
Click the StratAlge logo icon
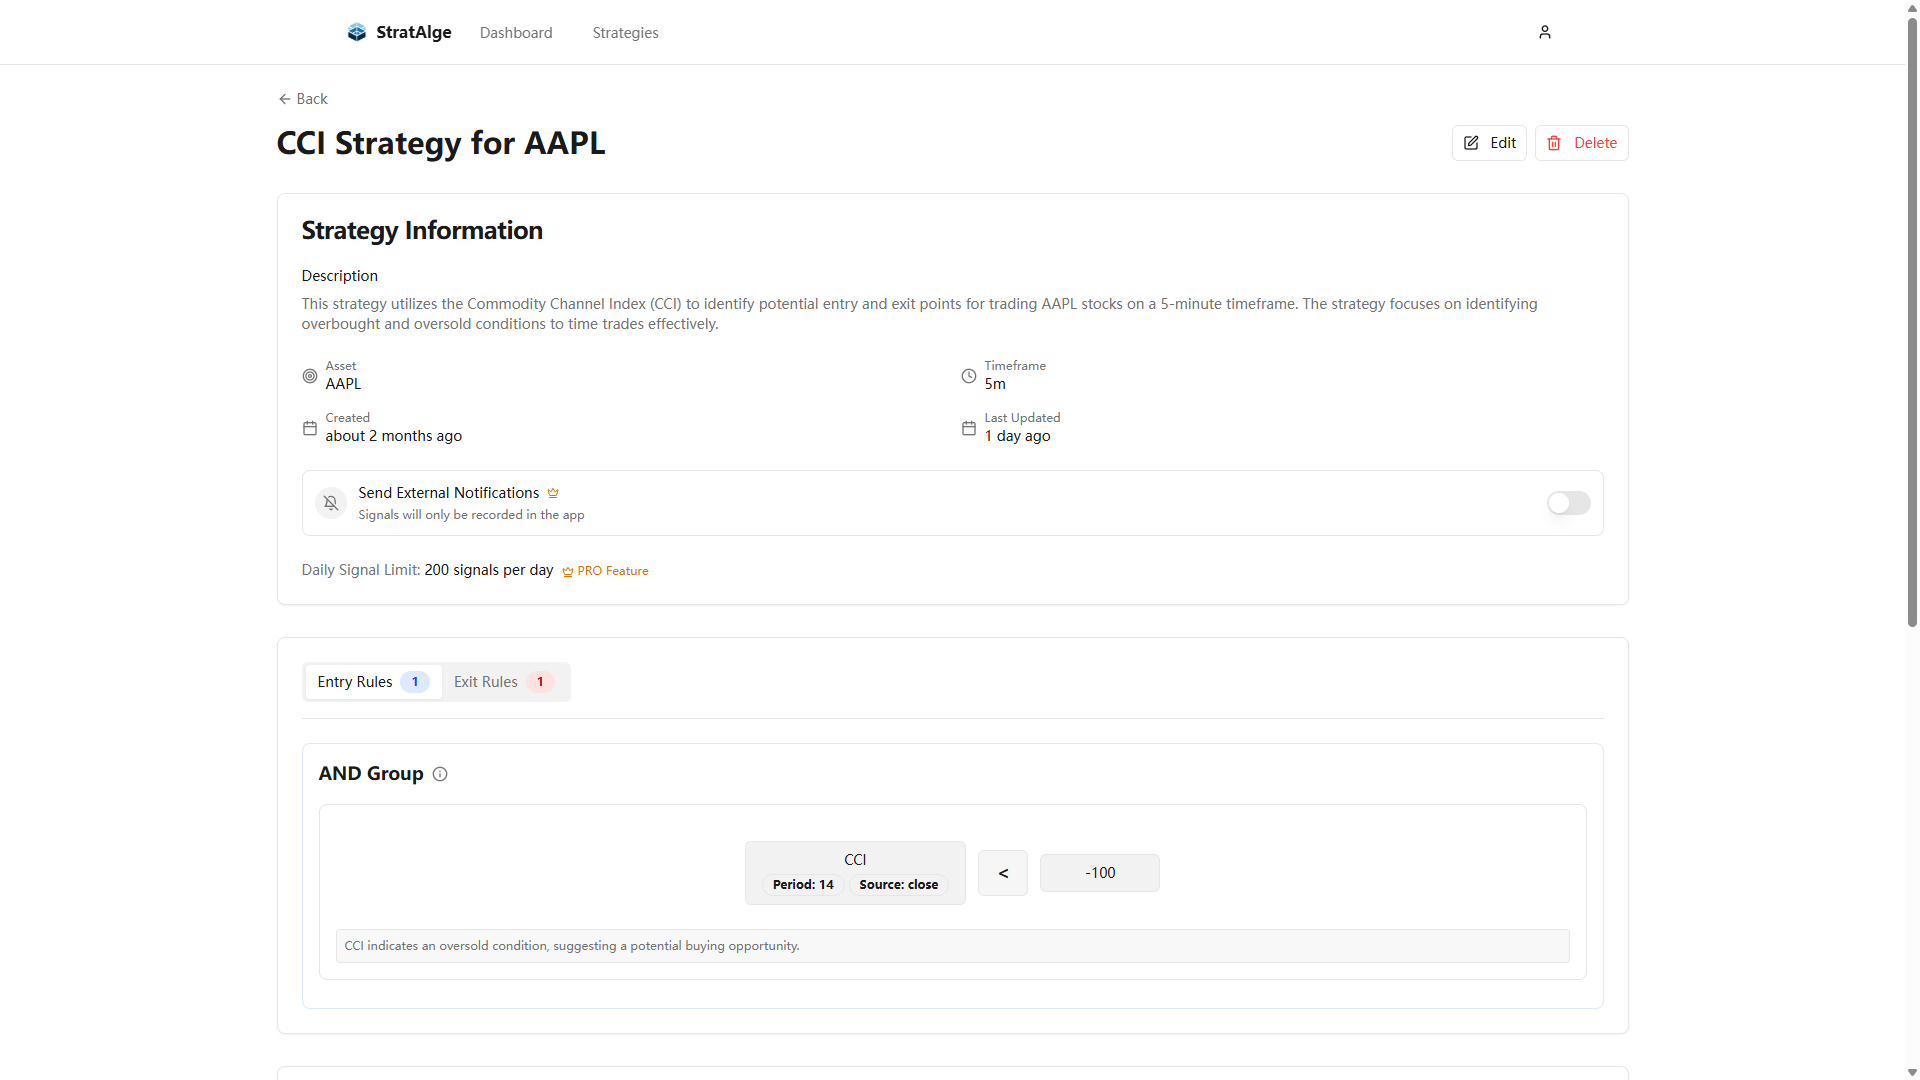coord(357,32)
